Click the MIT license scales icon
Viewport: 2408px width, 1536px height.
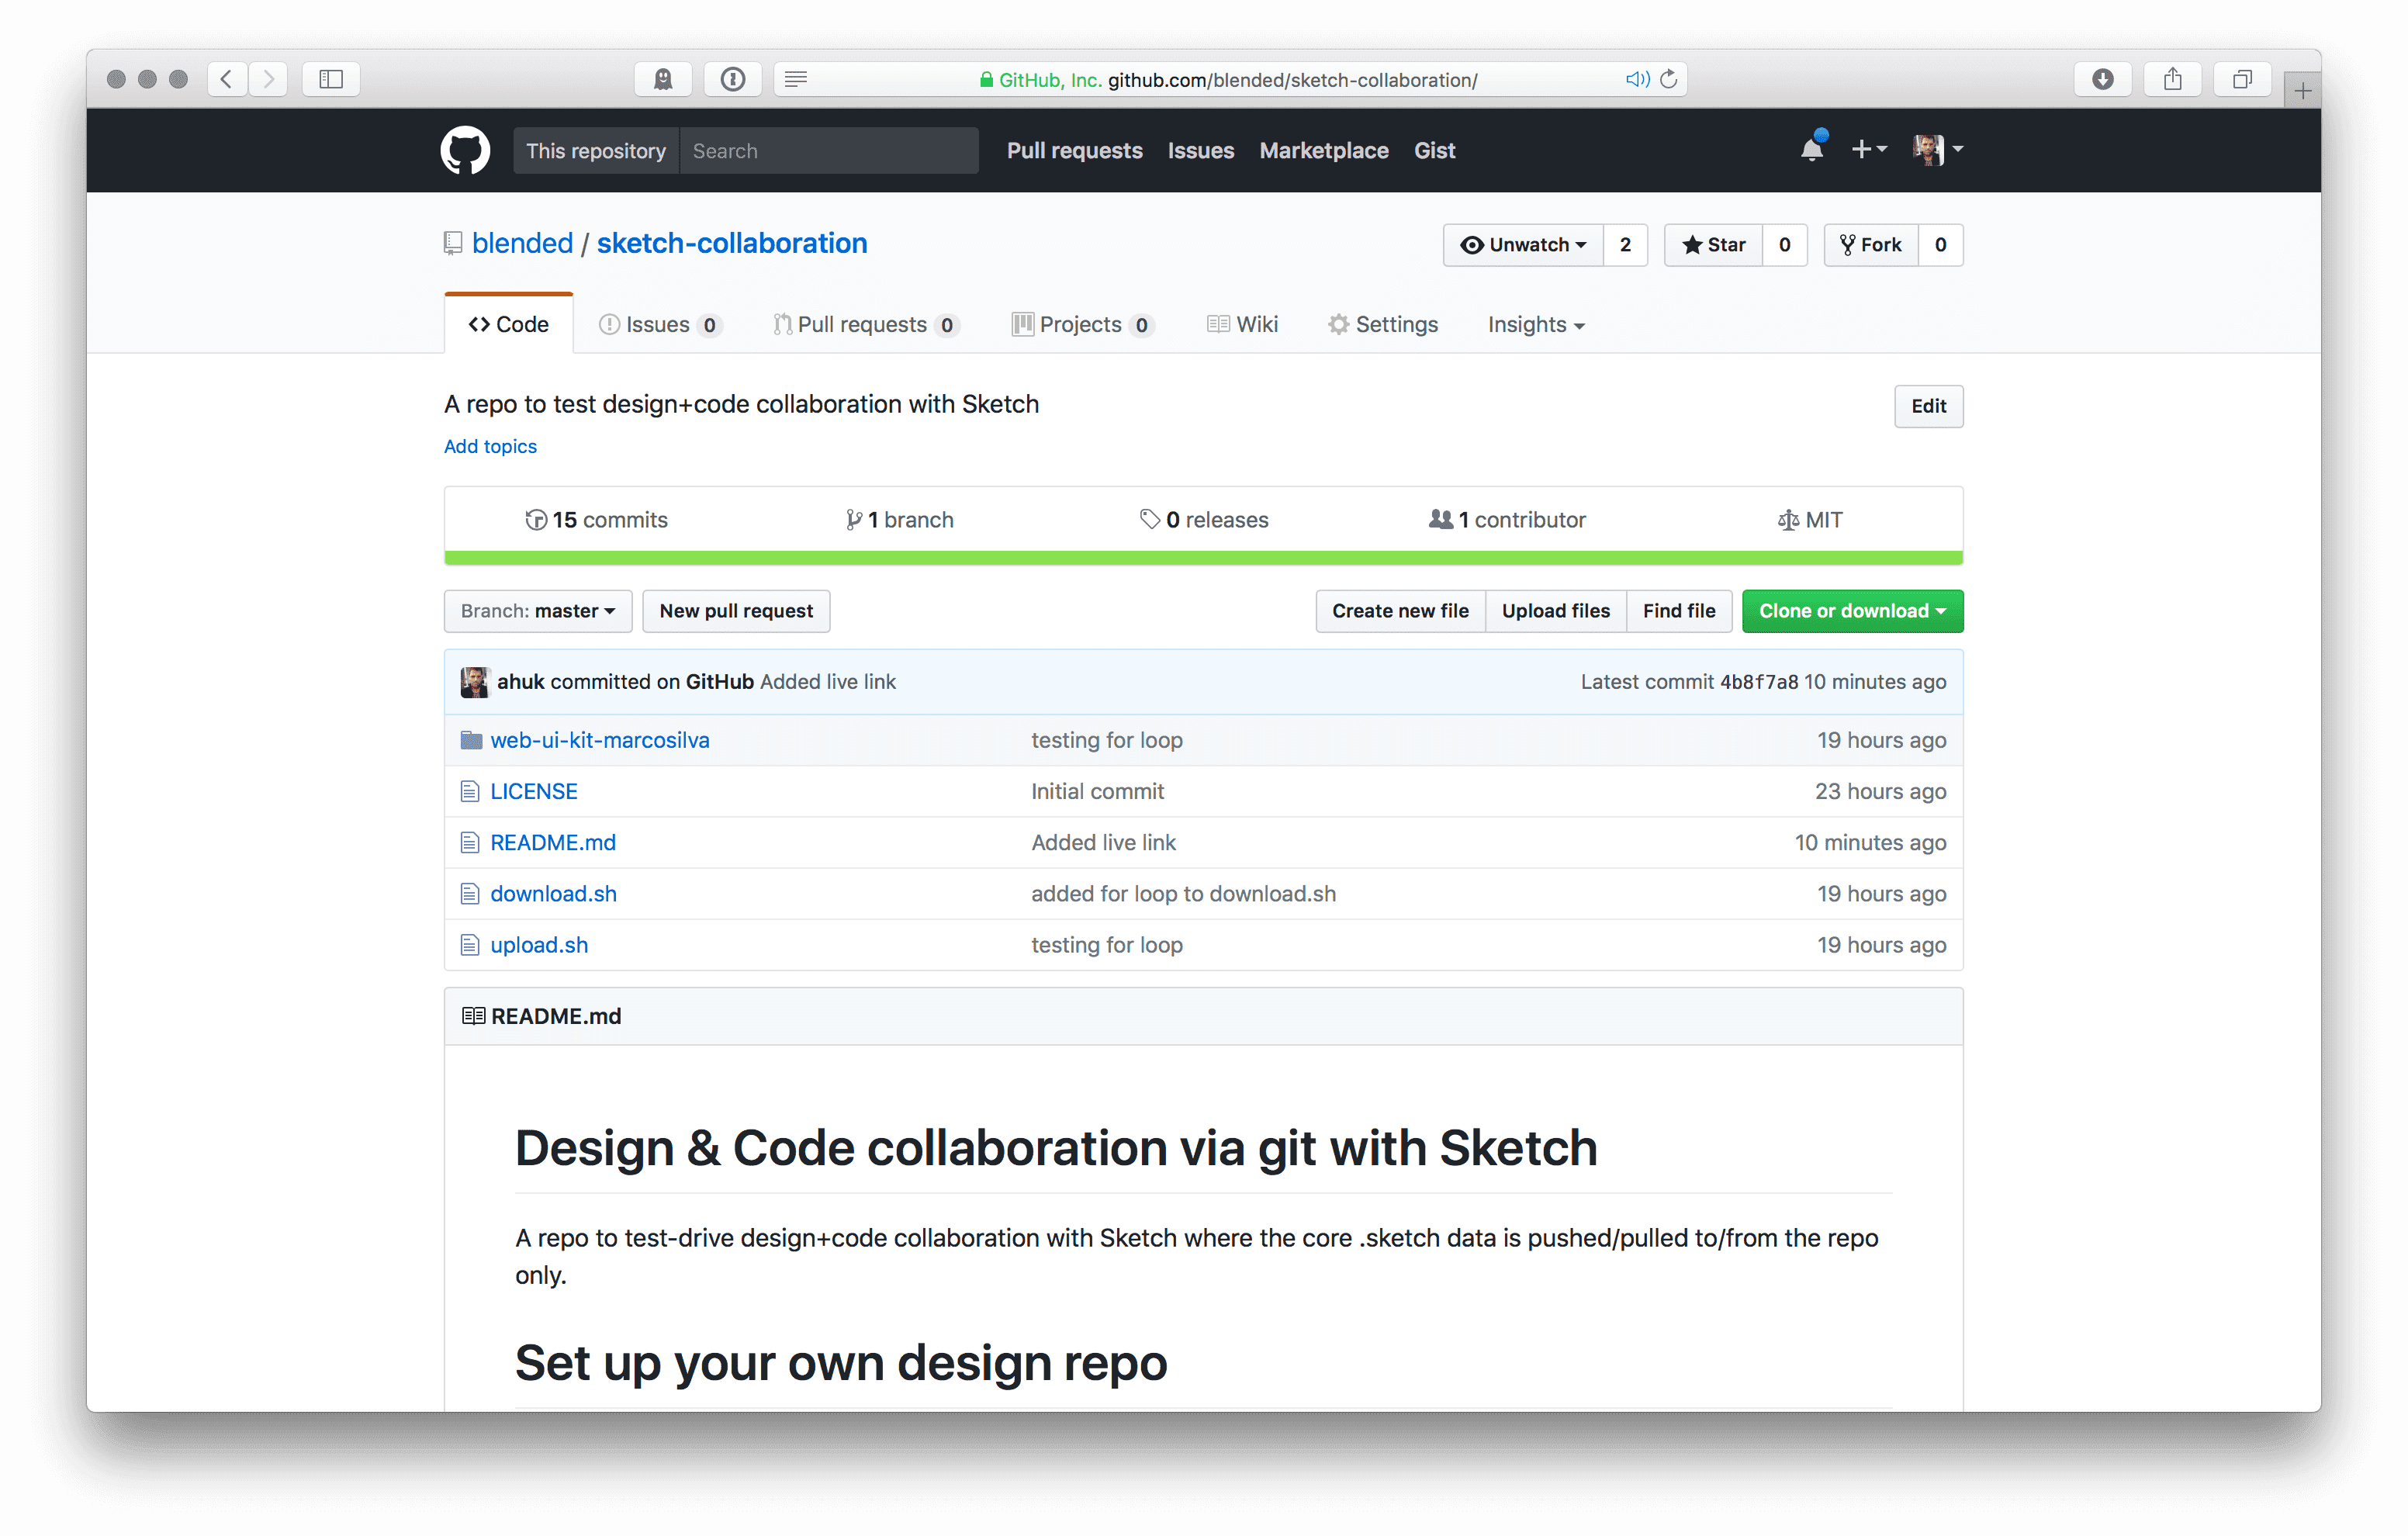1787,519
